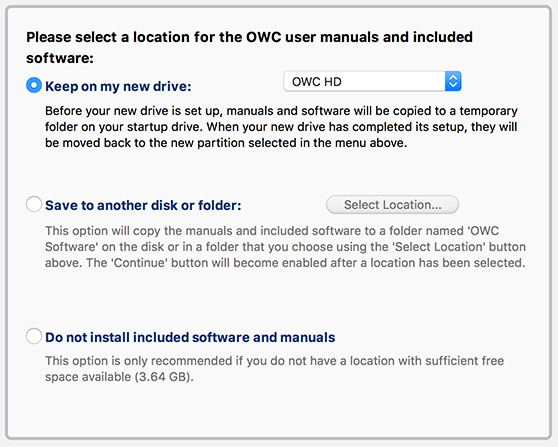
Task: Click the 'This option will copy the manuals' line
Action: point(272,231)
